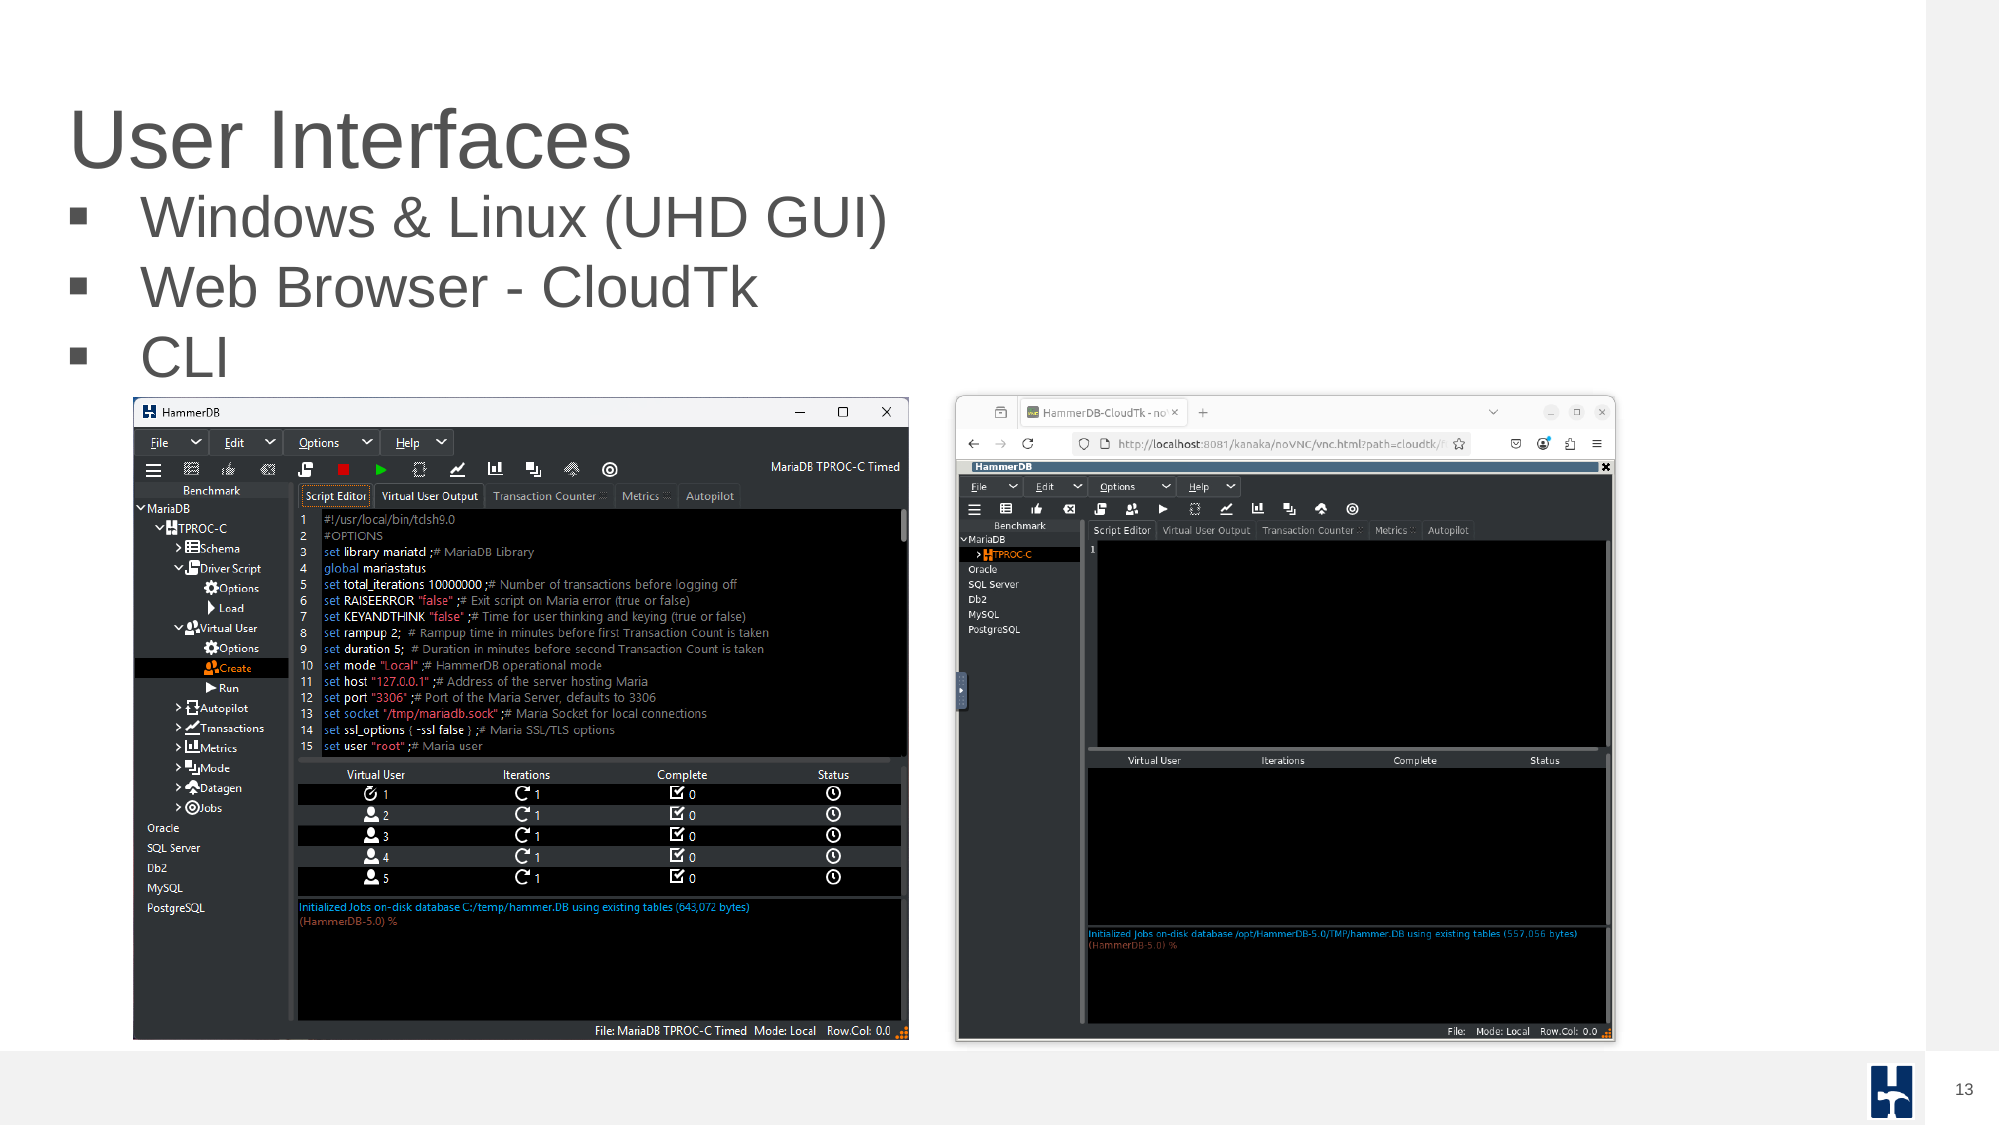Image resolution: width=2000 pixels, height=1125 pixels.
Task: Click the metrics bar-chart icon in the CloudTk toolbar
Action: coord(1258,509)
